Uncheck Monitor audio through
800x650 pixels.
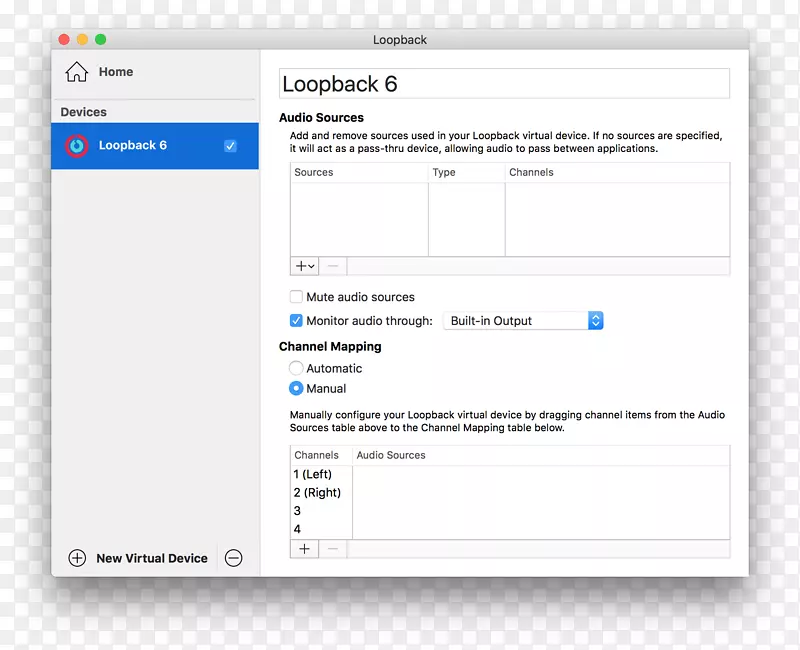tap(296, 320)
